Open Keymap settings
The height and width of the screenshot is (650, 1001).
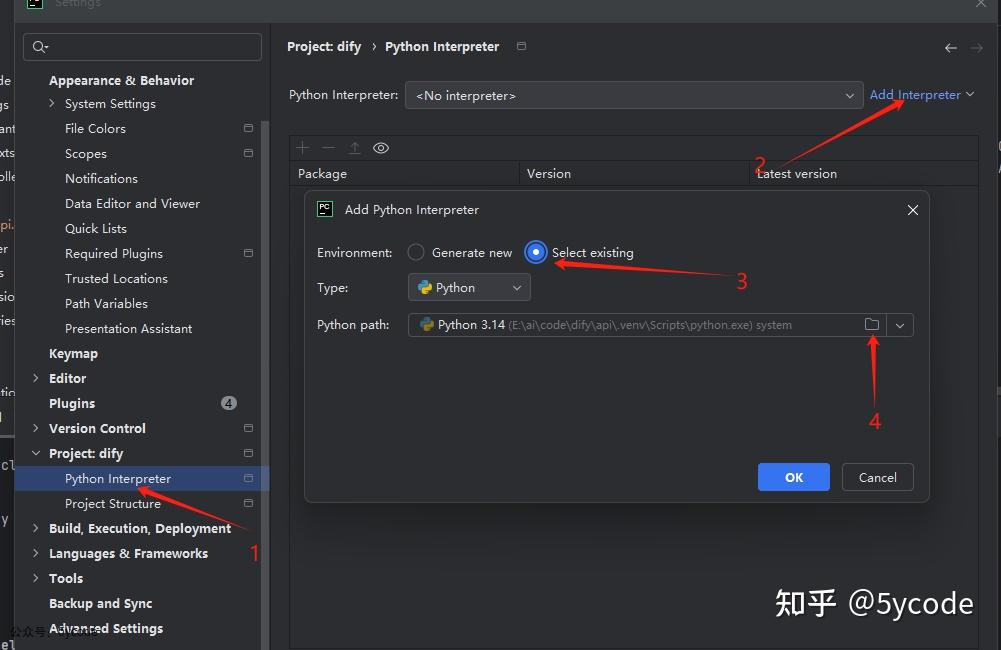point(73,353)
